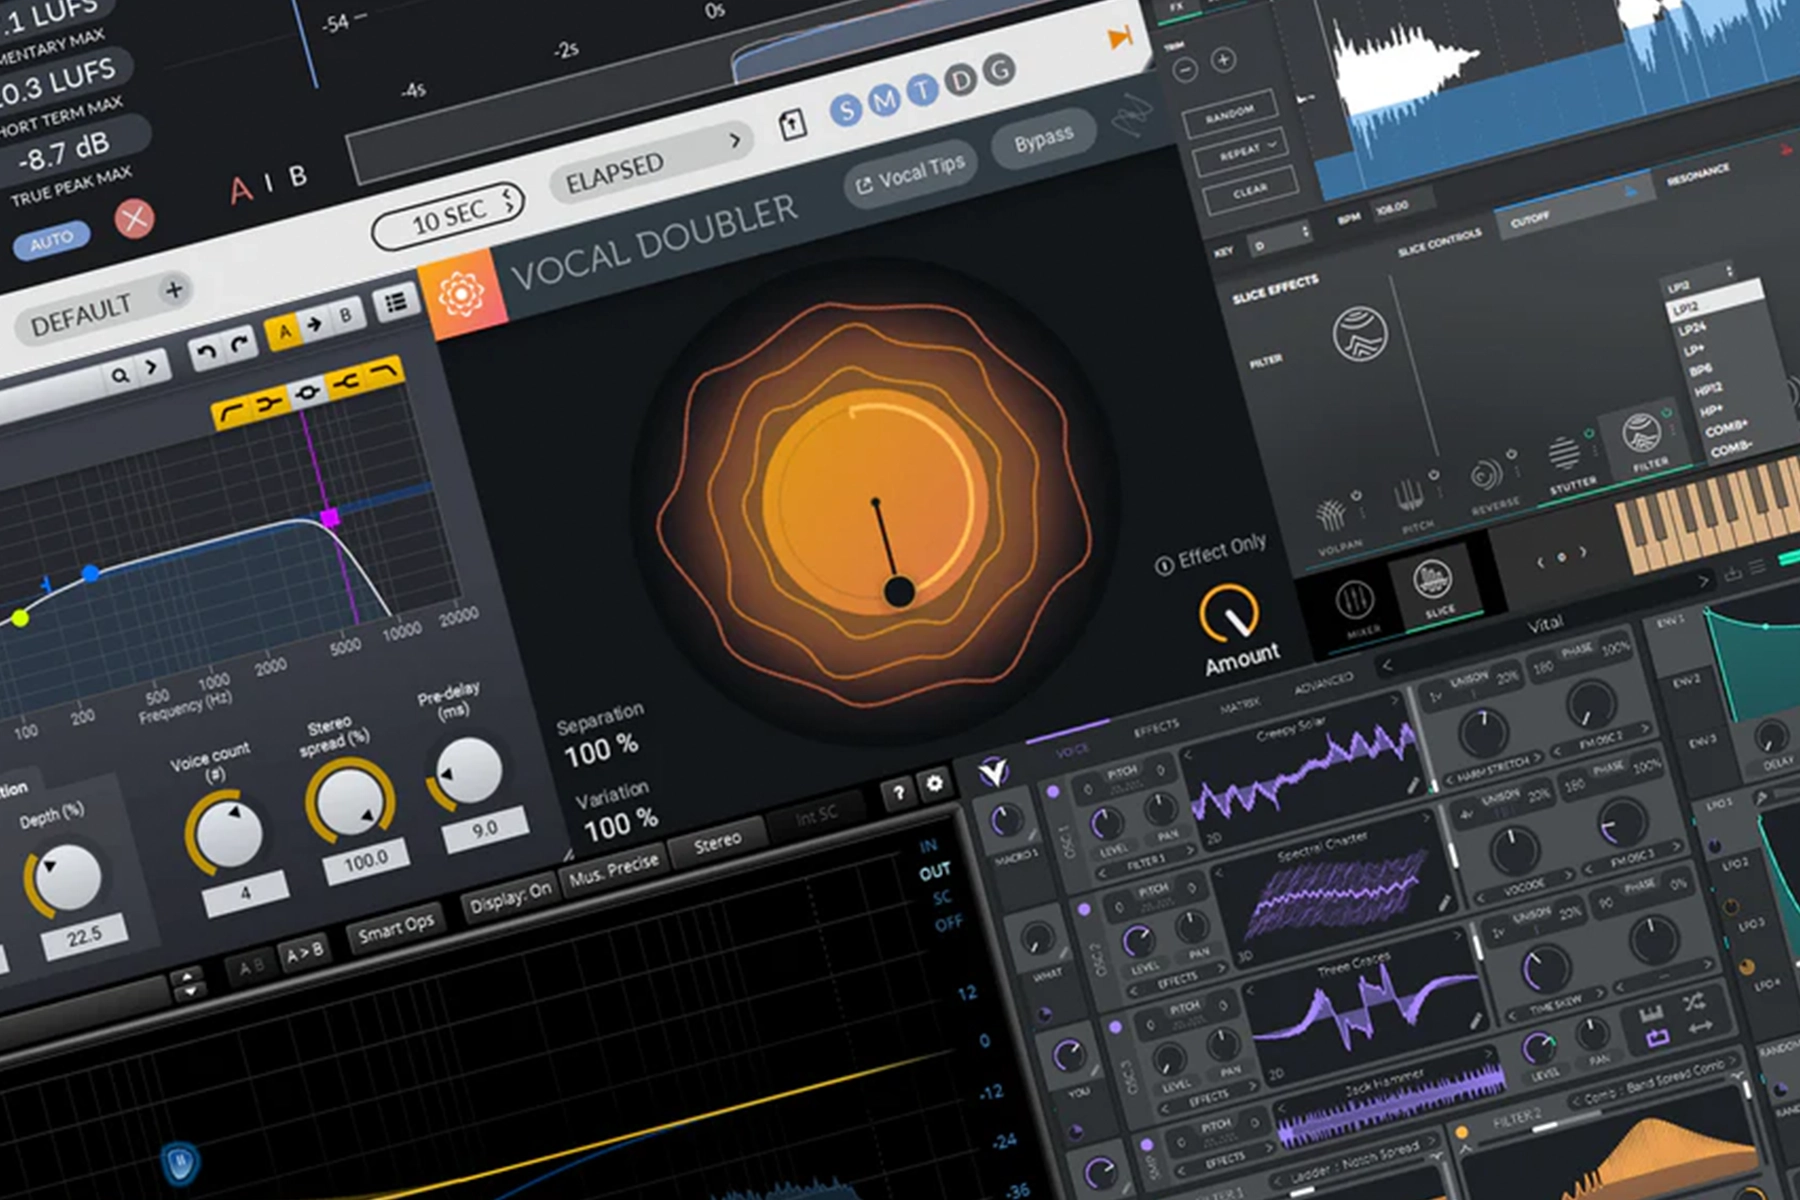Toggle the G channel button

click(x=999, y=70)
